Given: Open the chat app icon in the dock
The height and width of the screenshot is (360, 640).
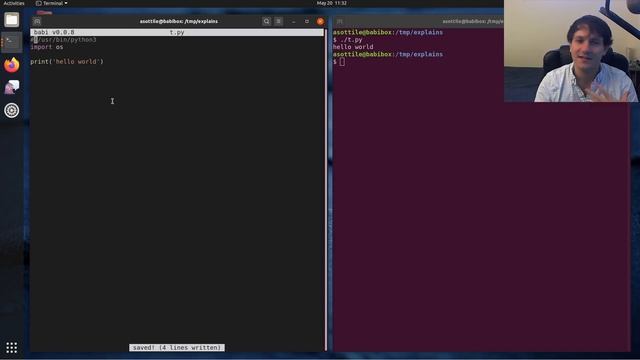Looking at the screenshot, I should pyautogui.click(x=11, y=87).
